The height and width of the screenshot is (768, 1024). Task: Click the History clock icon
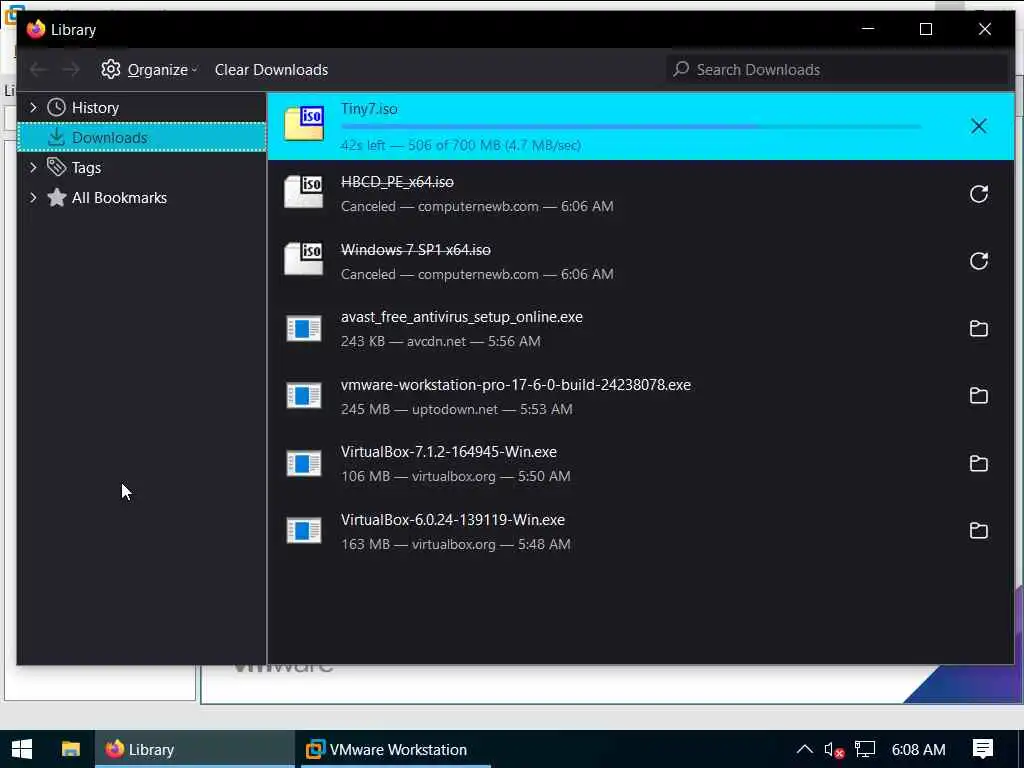(57, 107)
